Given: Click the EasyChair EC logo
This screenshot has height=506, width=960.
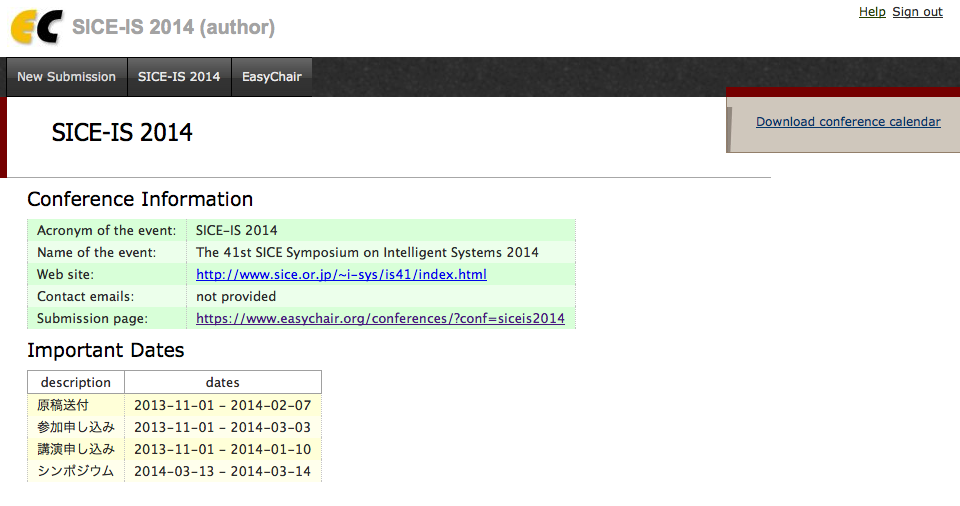Looking at the screenshot, I should 36,27.
